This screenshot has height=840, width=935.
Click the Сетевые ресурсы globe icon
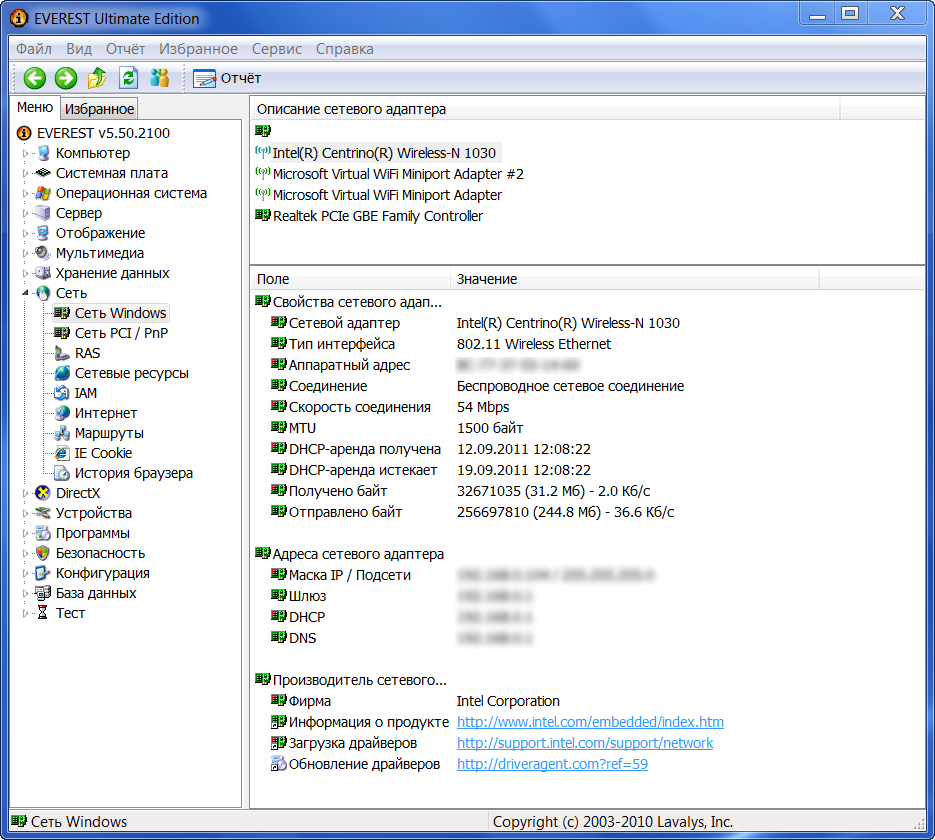[x=62, y=373]
